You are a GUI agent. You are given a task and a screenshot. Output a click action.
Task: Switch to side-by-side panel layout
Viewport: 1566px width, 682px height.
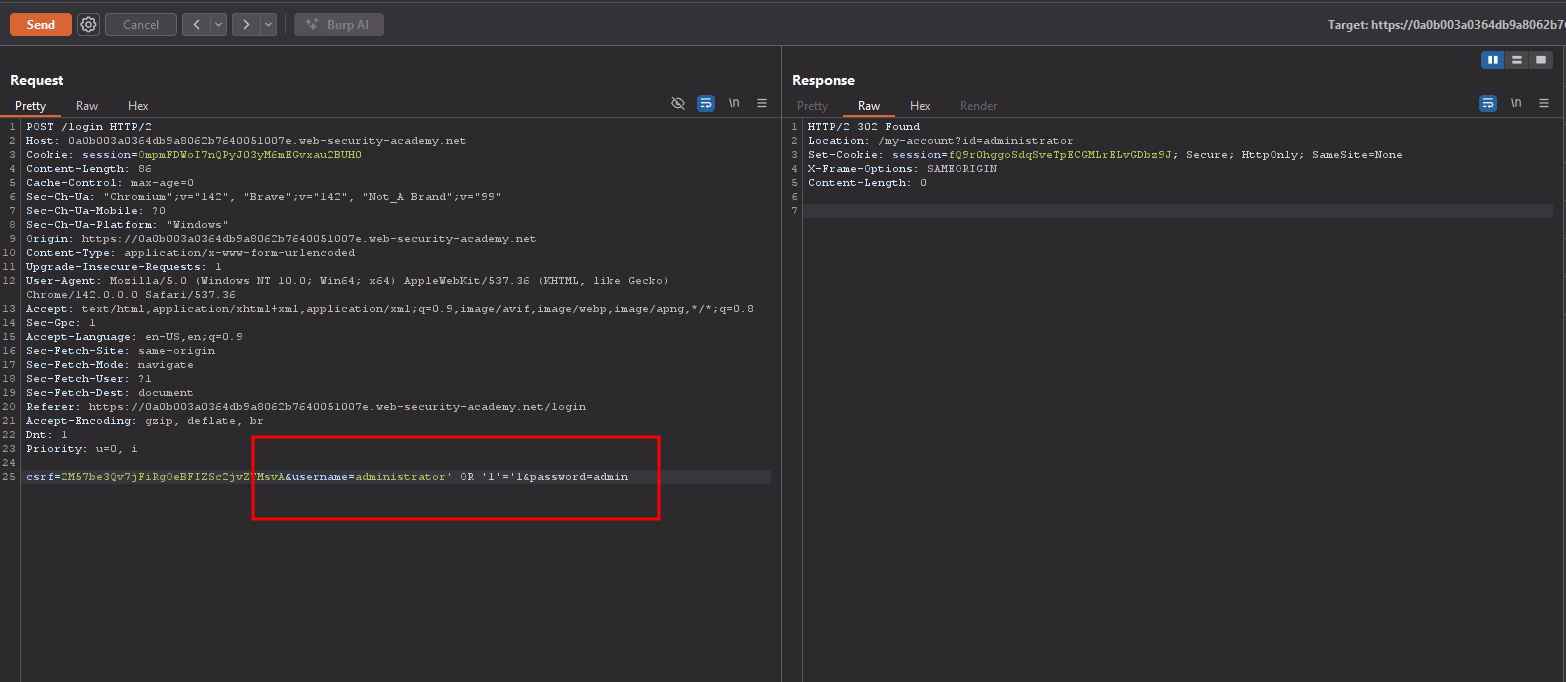click(x=1493, y=60)
